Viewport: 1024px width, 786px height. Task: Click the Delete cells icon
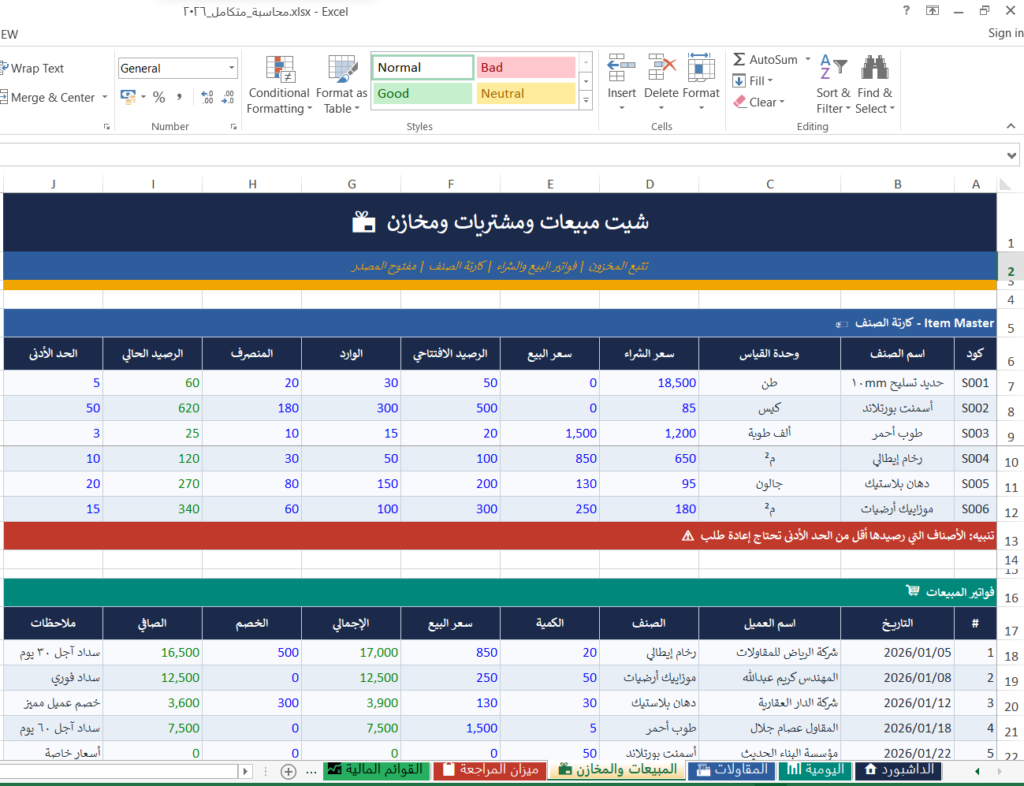click(661, 68)
